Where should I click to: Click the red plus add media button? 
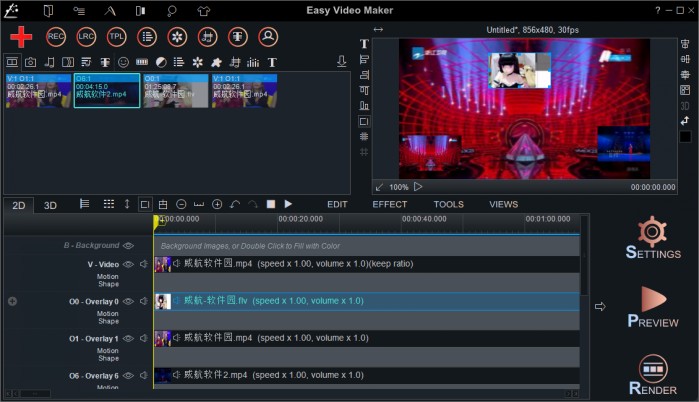coord(21,37)
